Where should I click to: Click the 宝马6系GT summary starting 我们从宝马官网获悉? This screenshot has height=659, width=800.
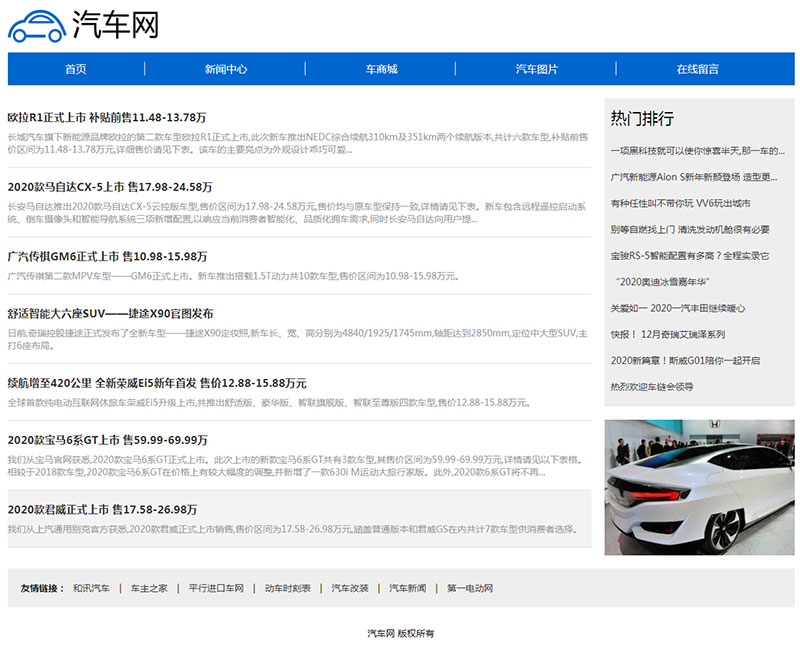(x=295, y=466)
